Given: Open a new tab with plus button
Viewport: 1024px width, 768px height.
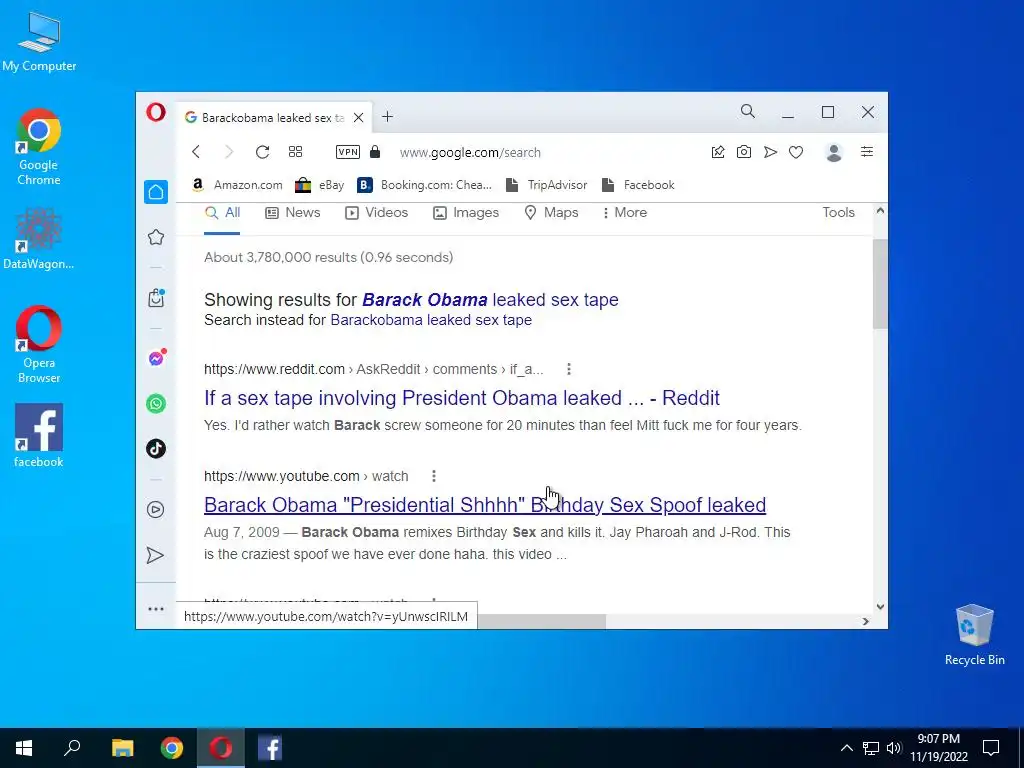Looking at the screenshot, I should (x=387, y=117).
